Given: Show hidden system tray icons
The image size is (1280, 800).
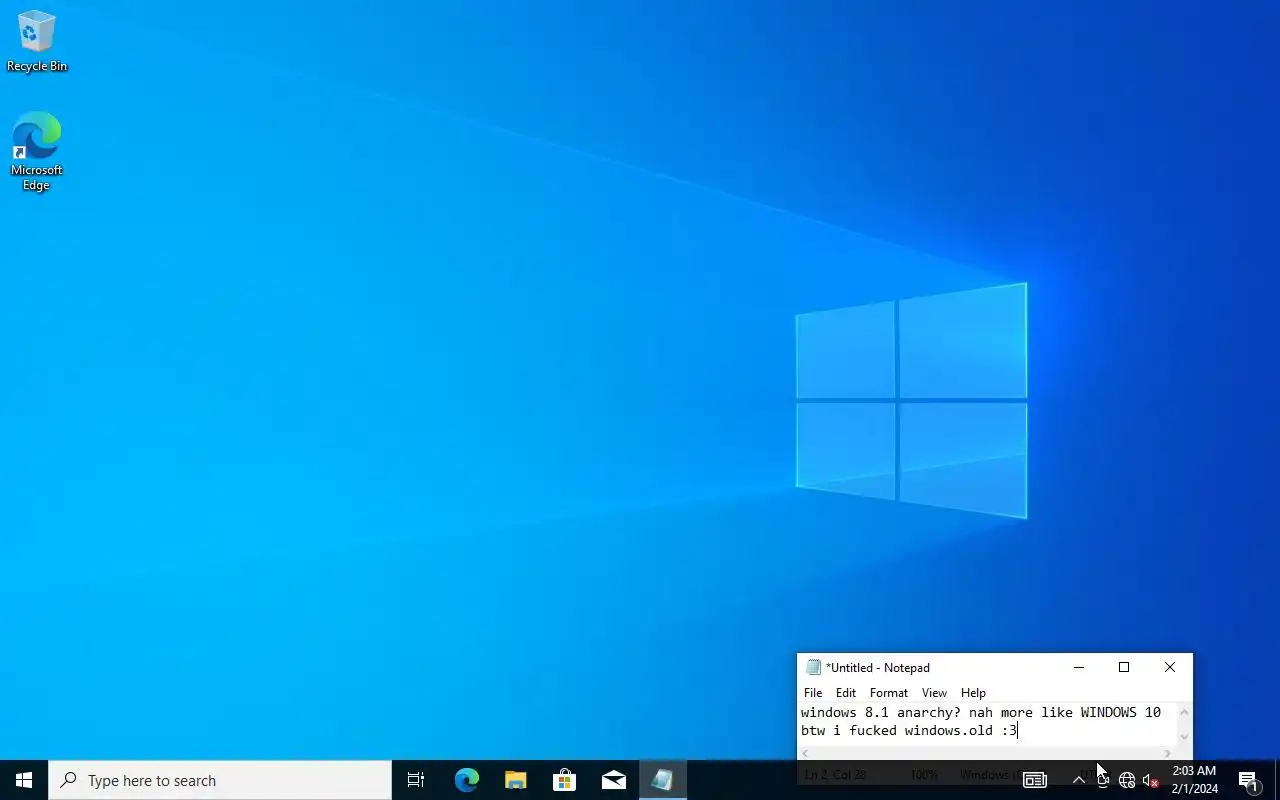Looking at the screenshot, I should [1078, 780].
